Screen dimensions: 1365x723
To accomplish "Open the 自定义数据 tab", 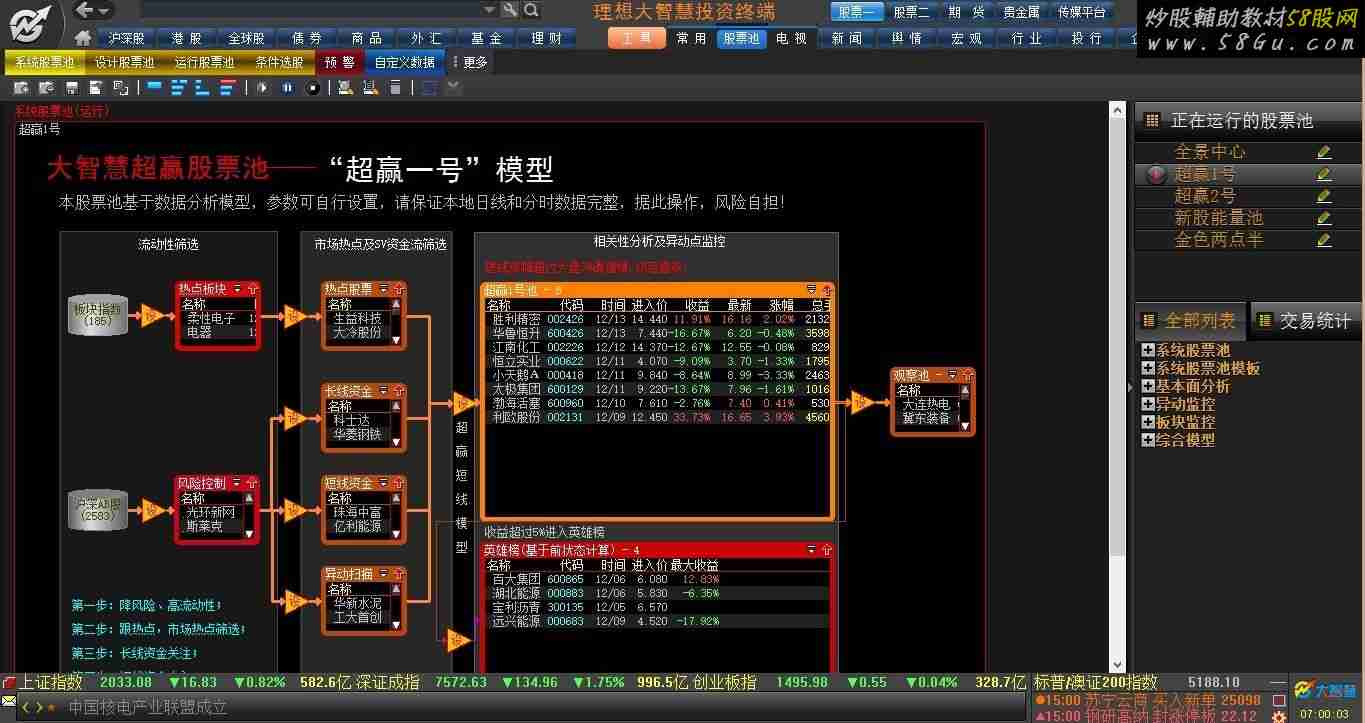I will (x=405, y=62).
